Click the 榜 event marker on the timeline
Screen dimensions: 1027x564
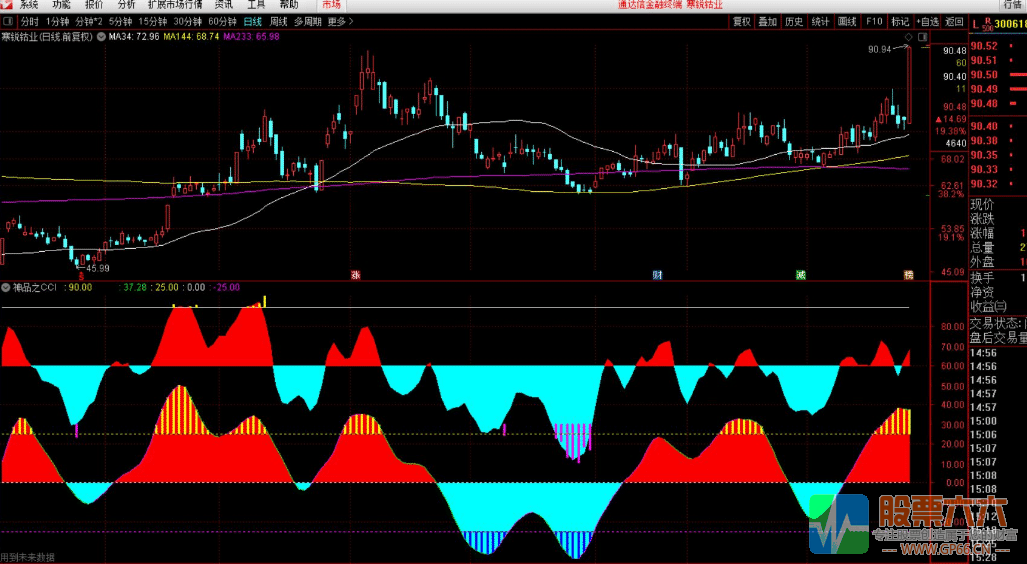(908, 275)
